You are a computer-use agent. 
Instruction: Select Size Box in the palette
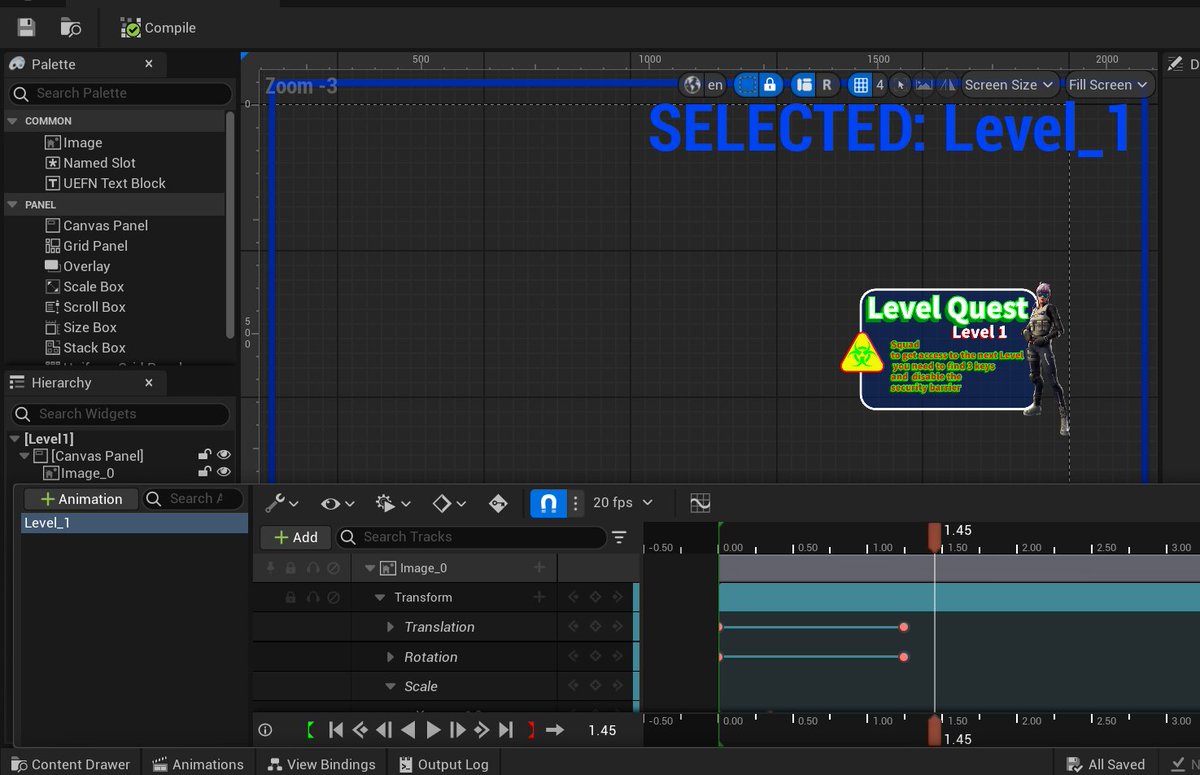pyautogui.click(x=81, y=327)
